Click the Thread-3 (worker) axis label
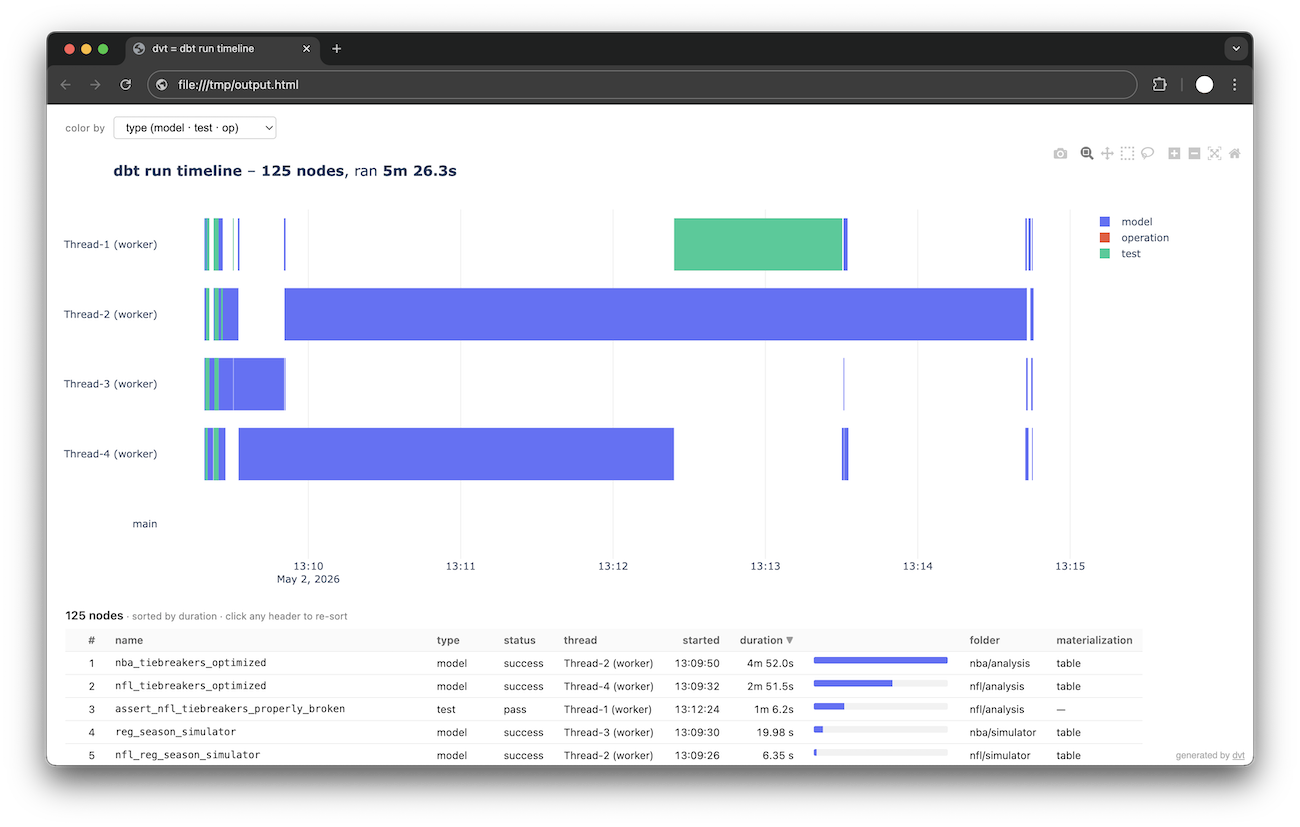This screenshot has width=1300, height=827. click(110, 384)
